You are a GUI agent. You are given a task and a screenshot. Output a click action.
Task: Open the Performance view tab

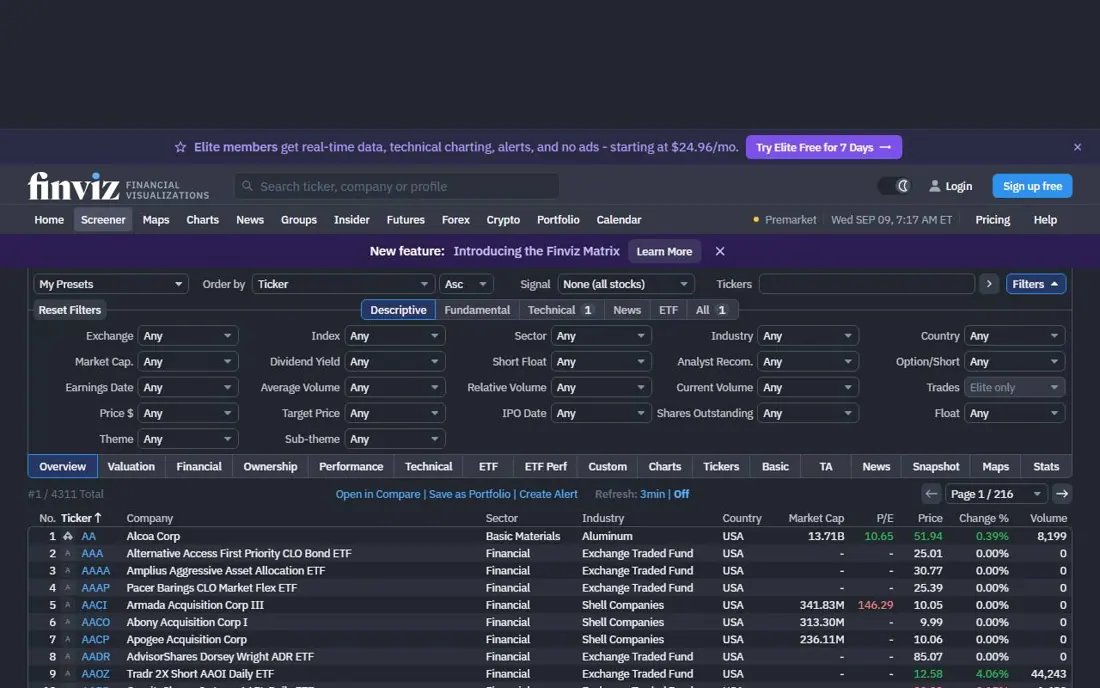[351, 466]
